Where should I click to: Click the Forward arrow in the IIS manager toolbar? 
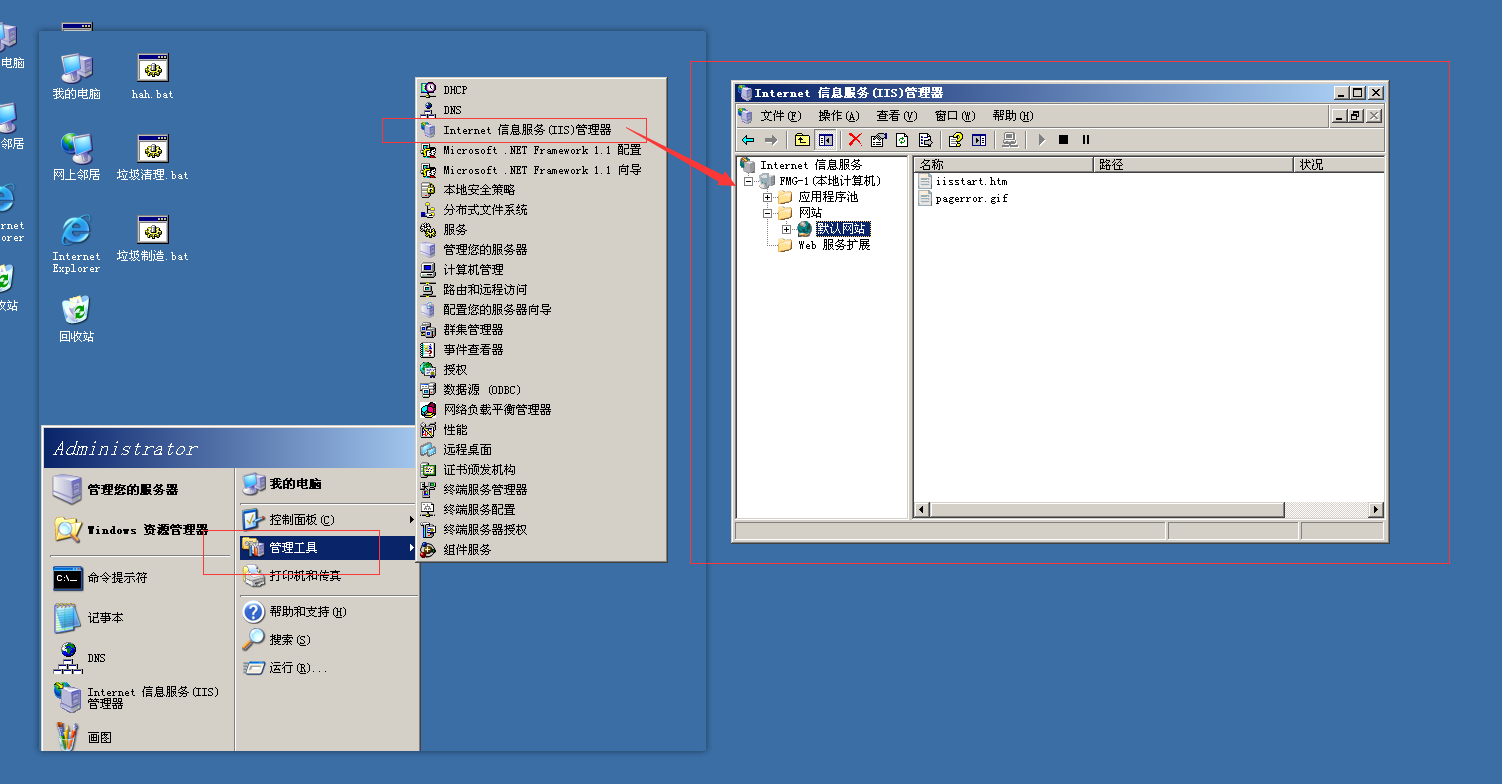pyautogui.click(x=771, y=140)
